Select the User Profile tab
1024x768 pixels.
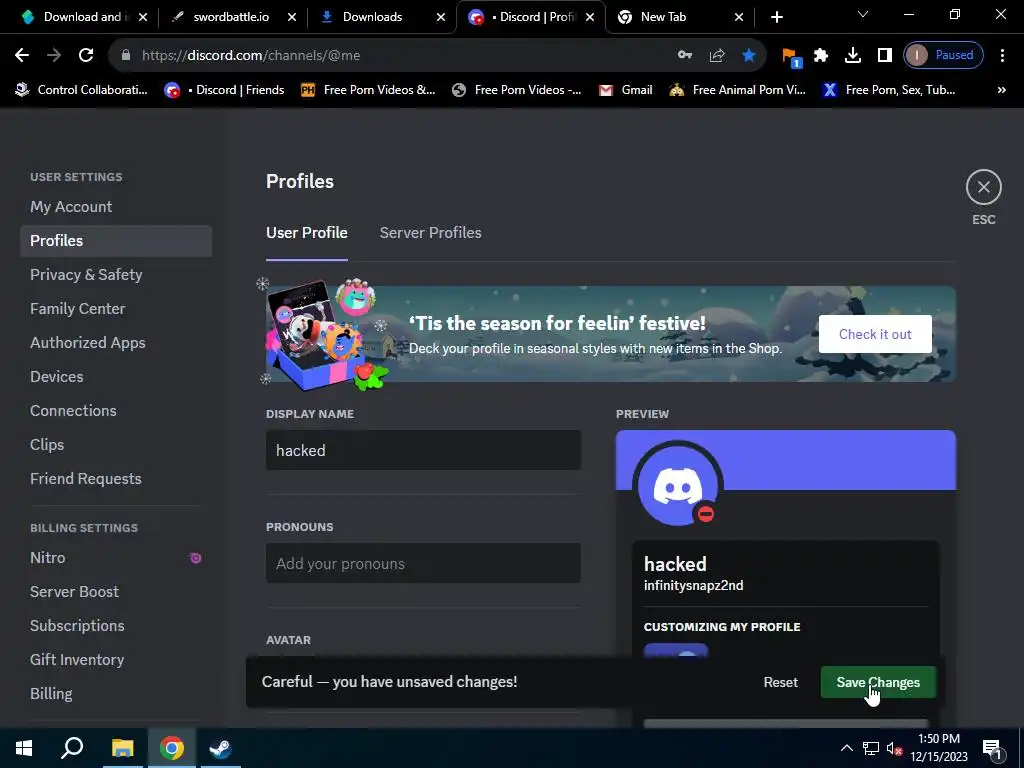click(x=306, y=232)
